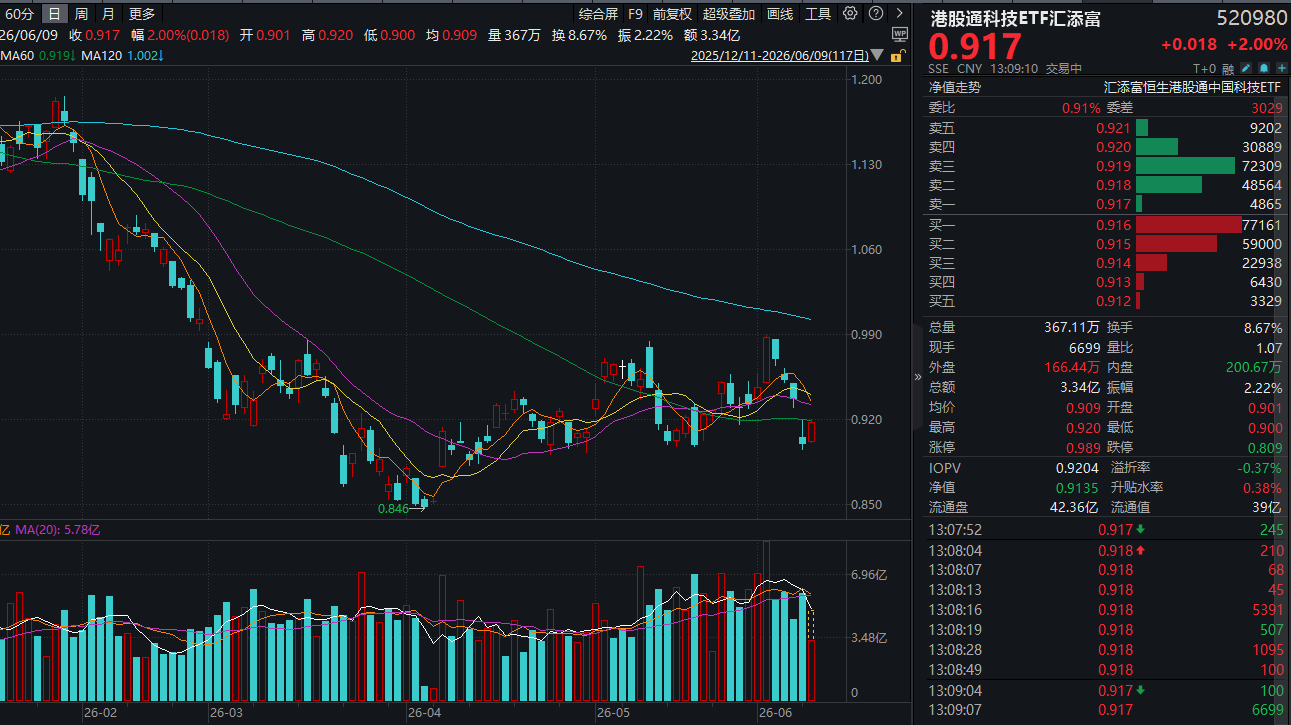This screenshot has height=725, width=1291.
Task: Collapse the quote side panel arrow
Action: tap(918, 377)
